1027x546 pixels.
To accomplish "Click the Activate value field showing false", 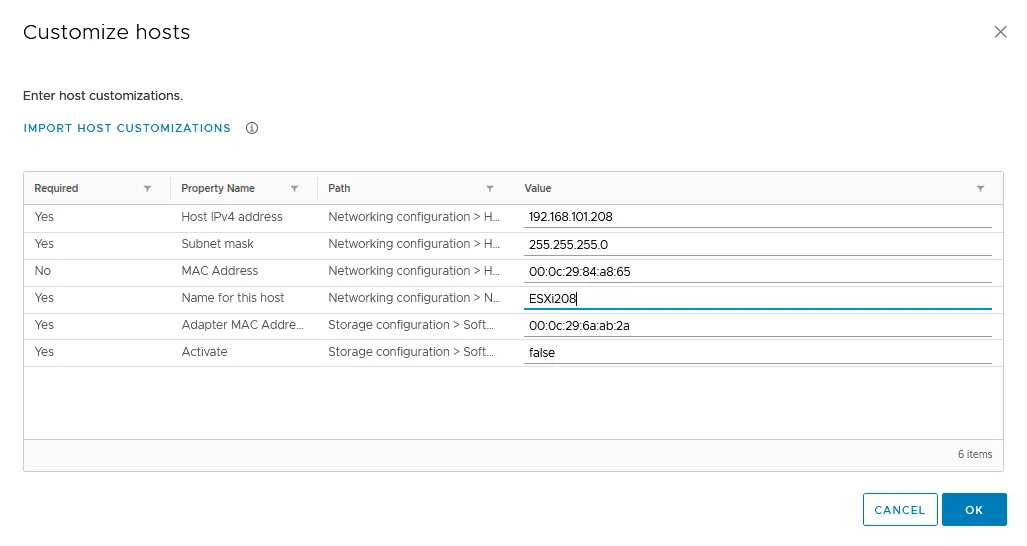I will pyautogui.click(x=757, y=352).
